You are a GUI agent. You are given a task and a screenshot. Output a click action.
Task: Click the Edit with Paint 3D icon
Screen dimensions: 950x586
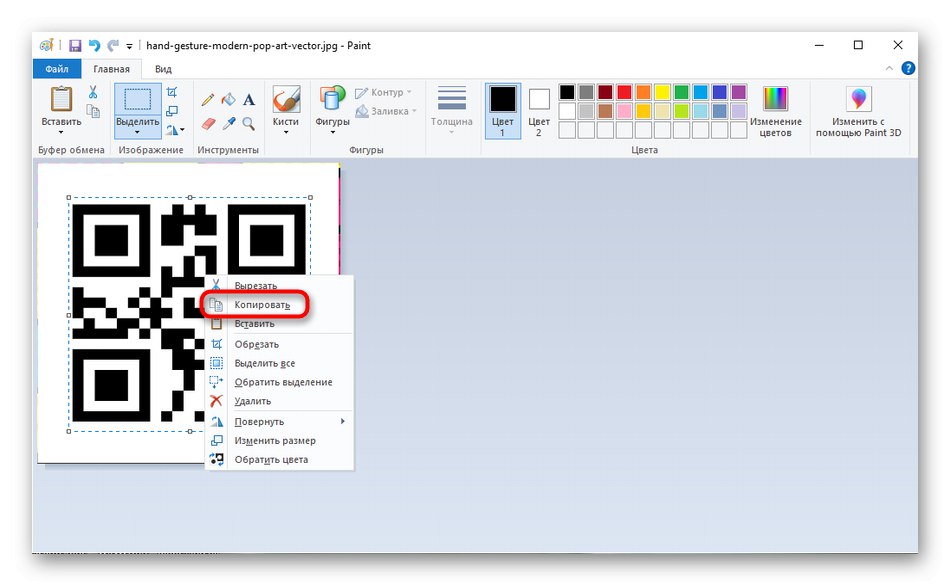coord(859,99)
